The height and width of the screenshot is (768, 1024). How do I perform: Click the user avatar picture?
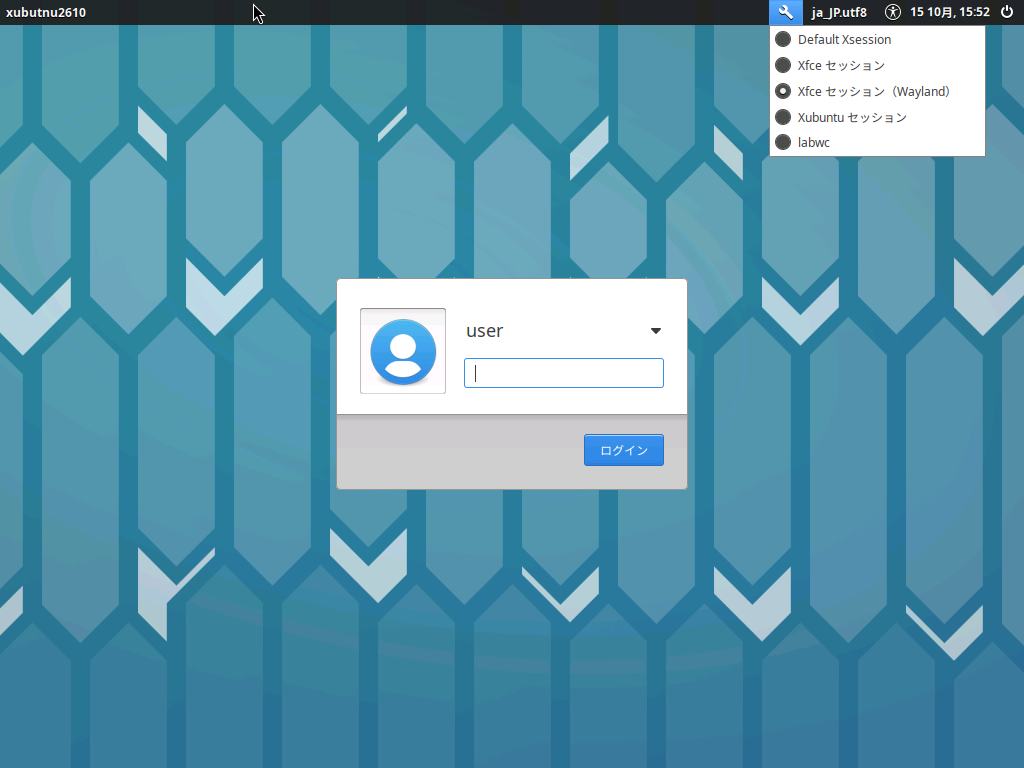(x=403, y=351)
